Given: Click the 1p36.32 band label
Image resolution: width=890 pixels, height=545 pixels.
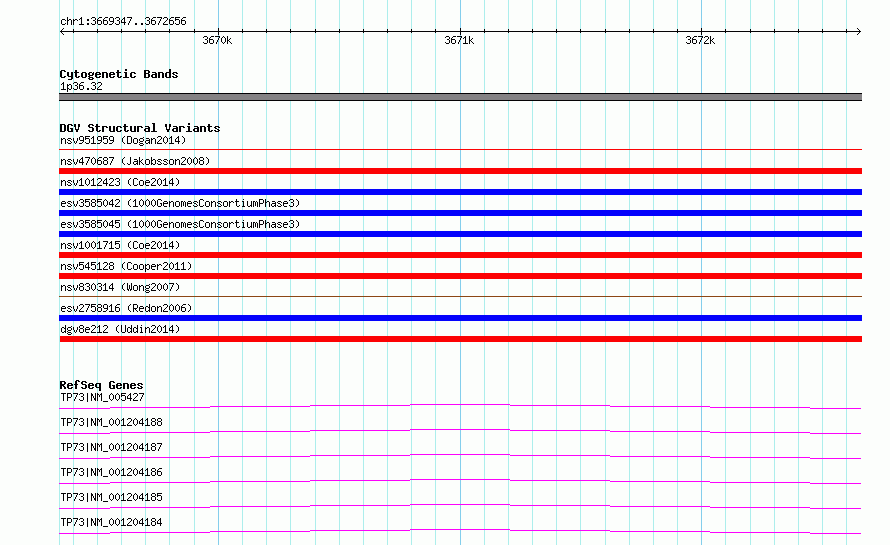Looking at the screenshot, I should (81, 86).
